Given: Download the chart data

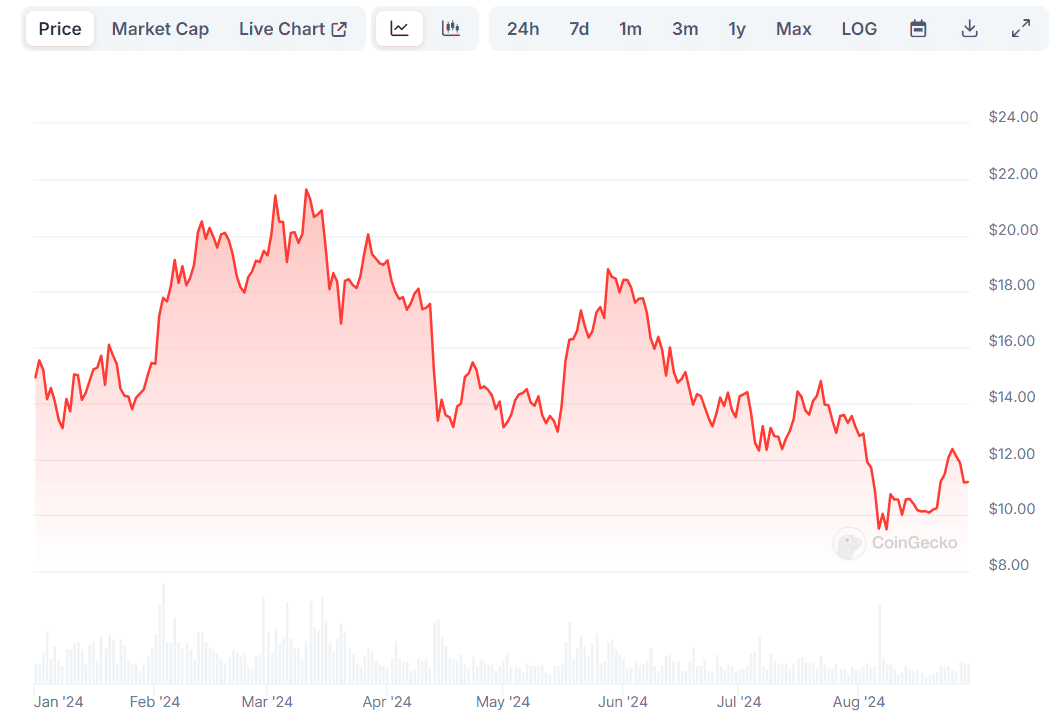Looking at the screenshot, I should click(x=969, y=29).
